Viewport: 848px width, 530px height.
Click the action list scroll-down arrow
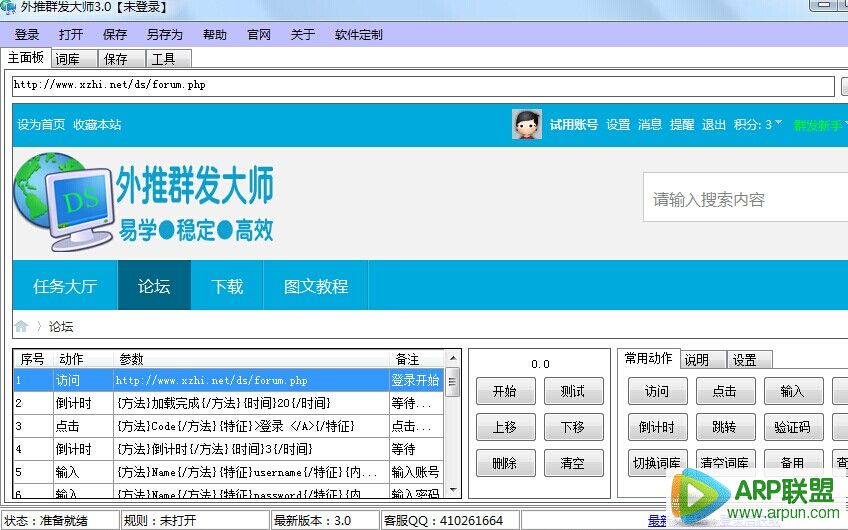click(x=453, y=490)
